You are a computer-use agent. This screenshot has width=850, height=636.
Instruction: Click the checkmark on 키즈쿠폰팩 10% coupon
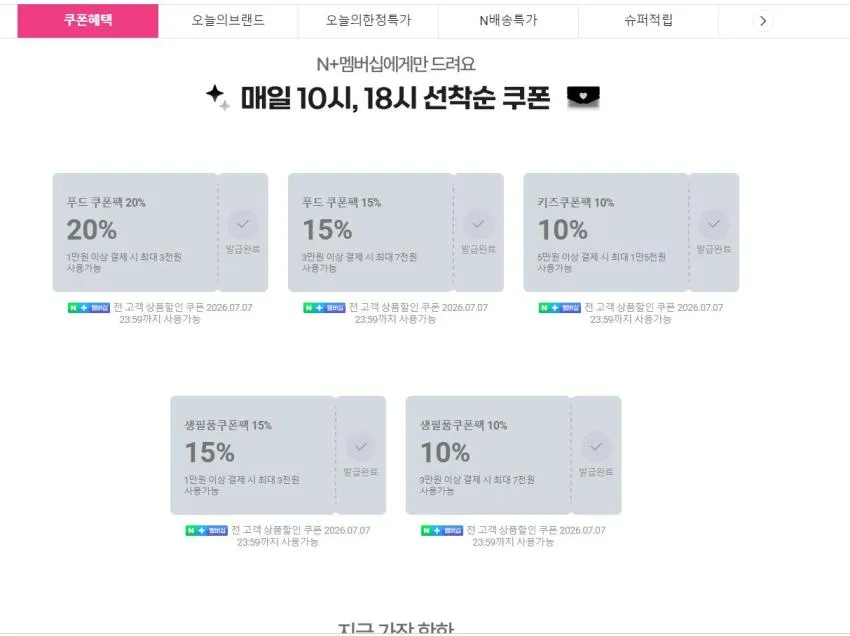(x=714, y=224)
